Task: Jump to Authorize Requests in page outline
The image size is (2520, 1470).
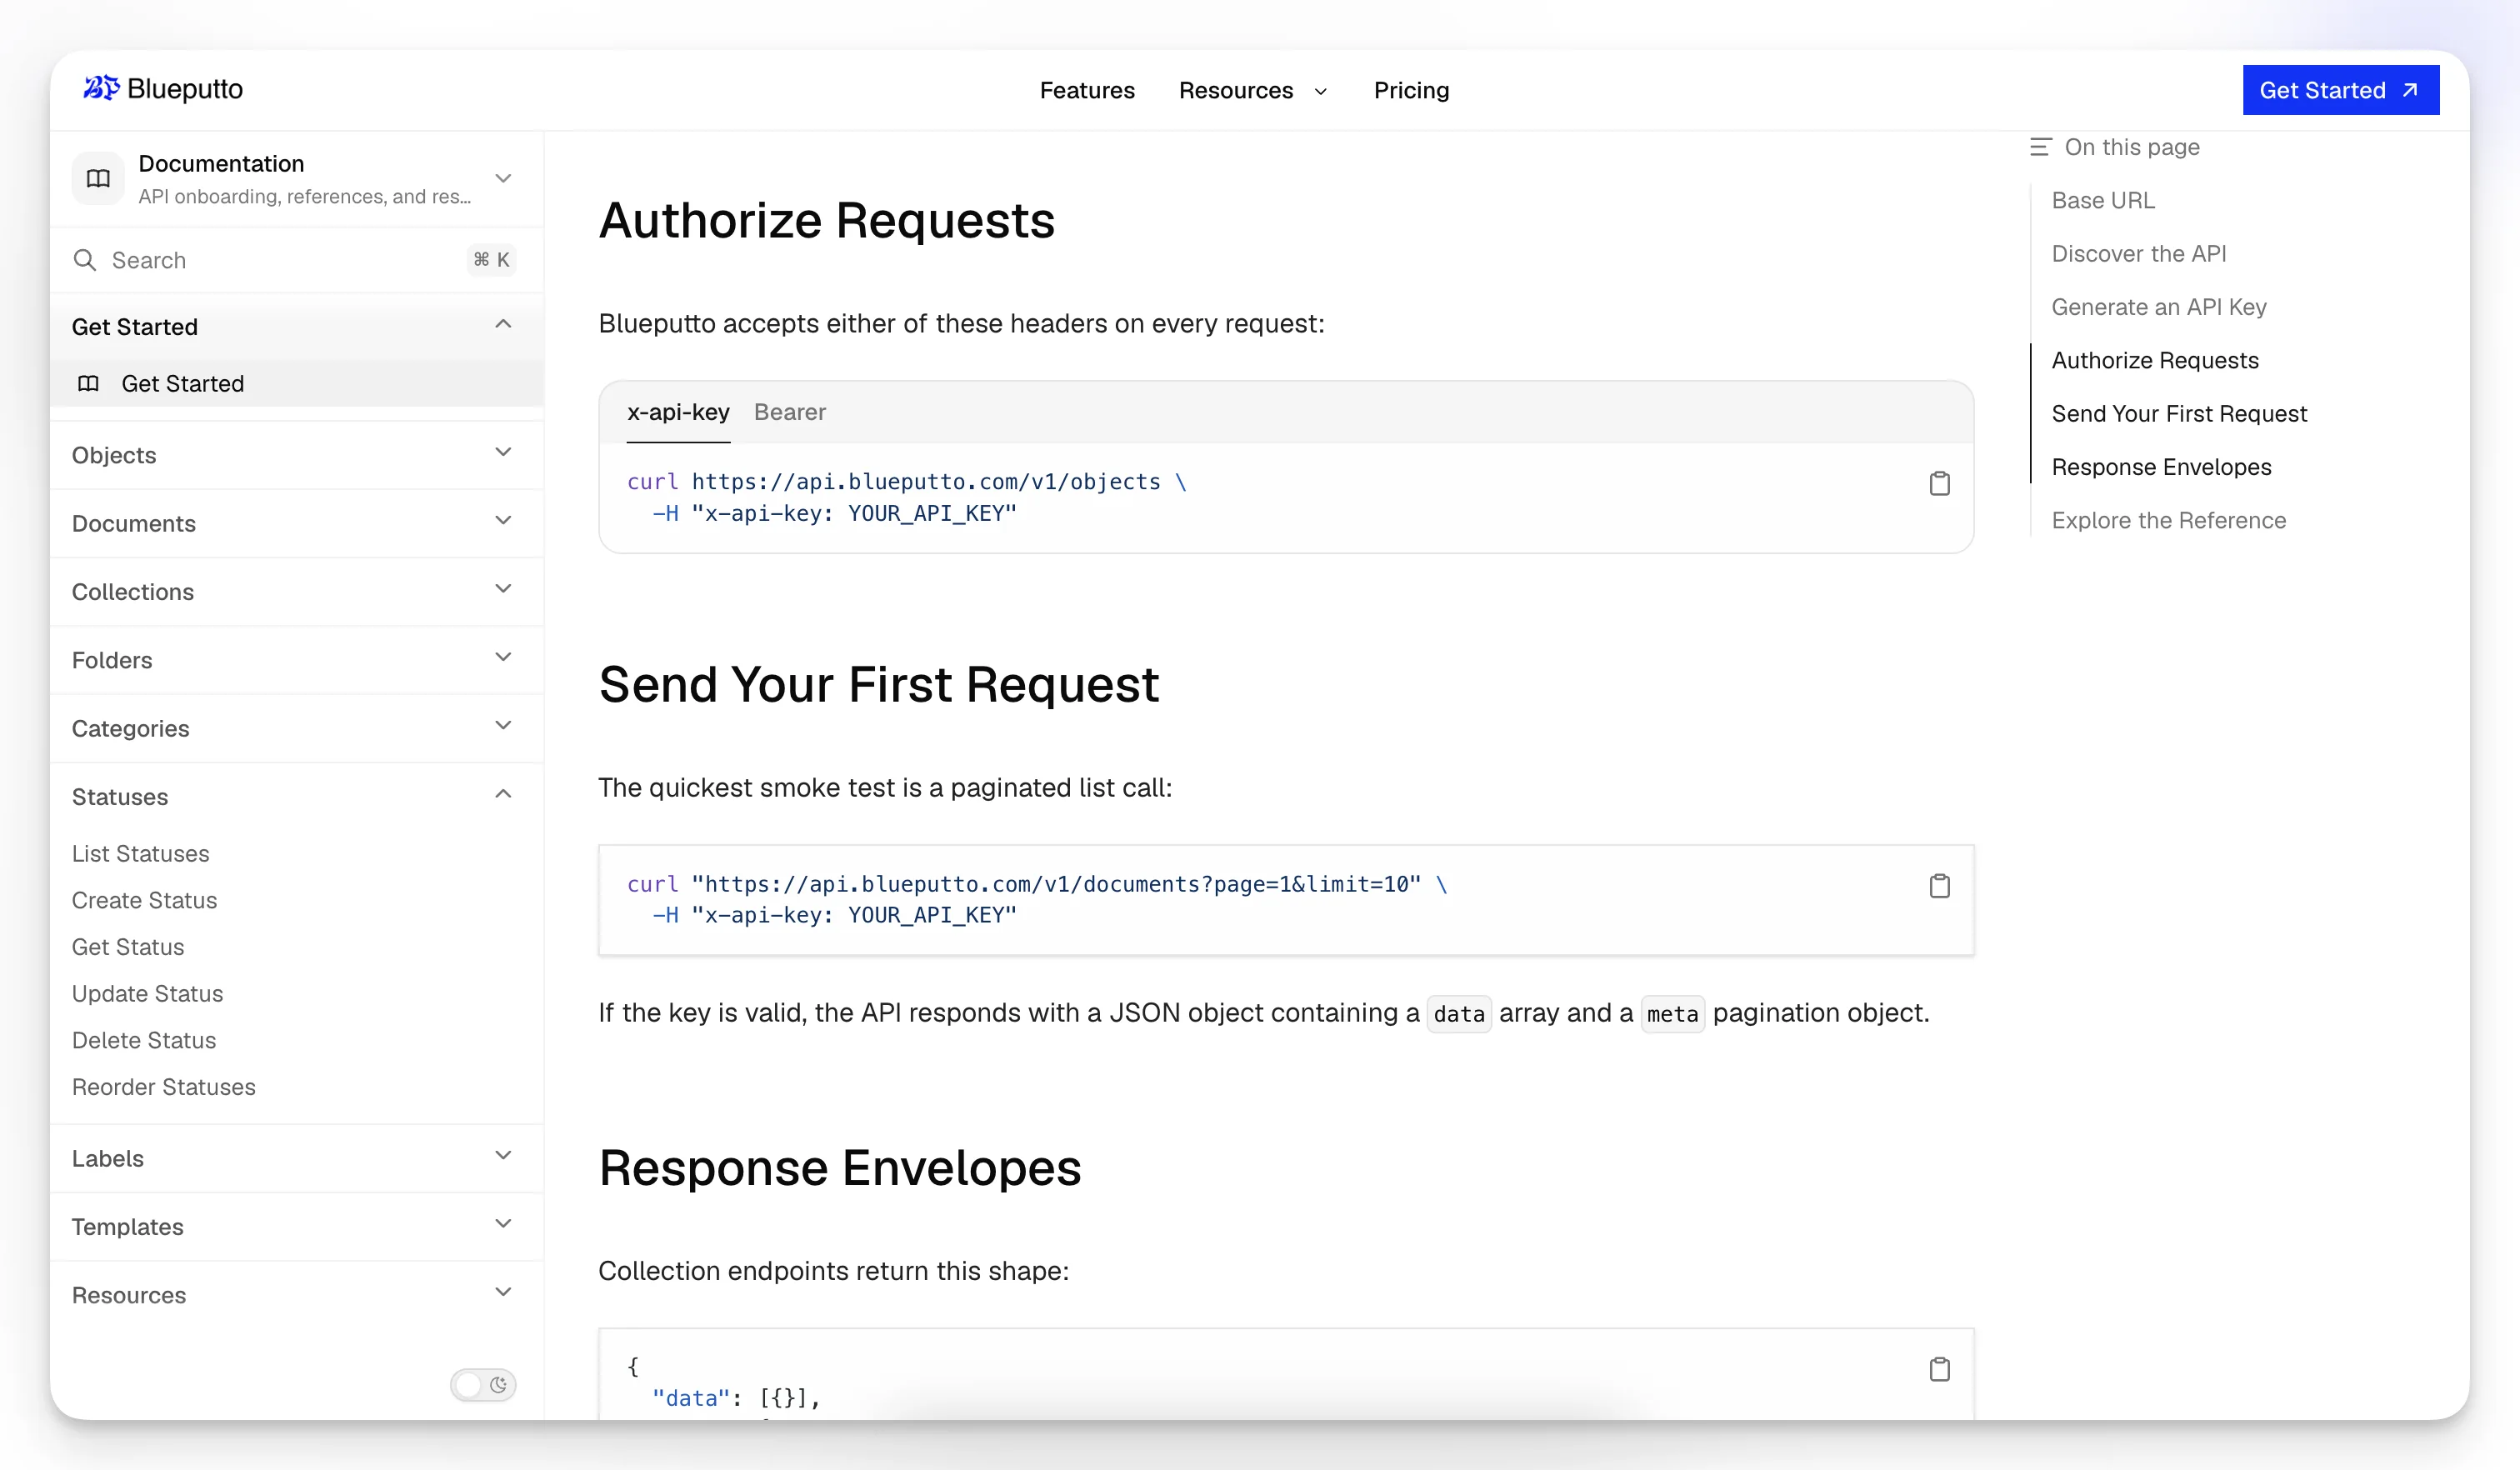Action: 2155,360
